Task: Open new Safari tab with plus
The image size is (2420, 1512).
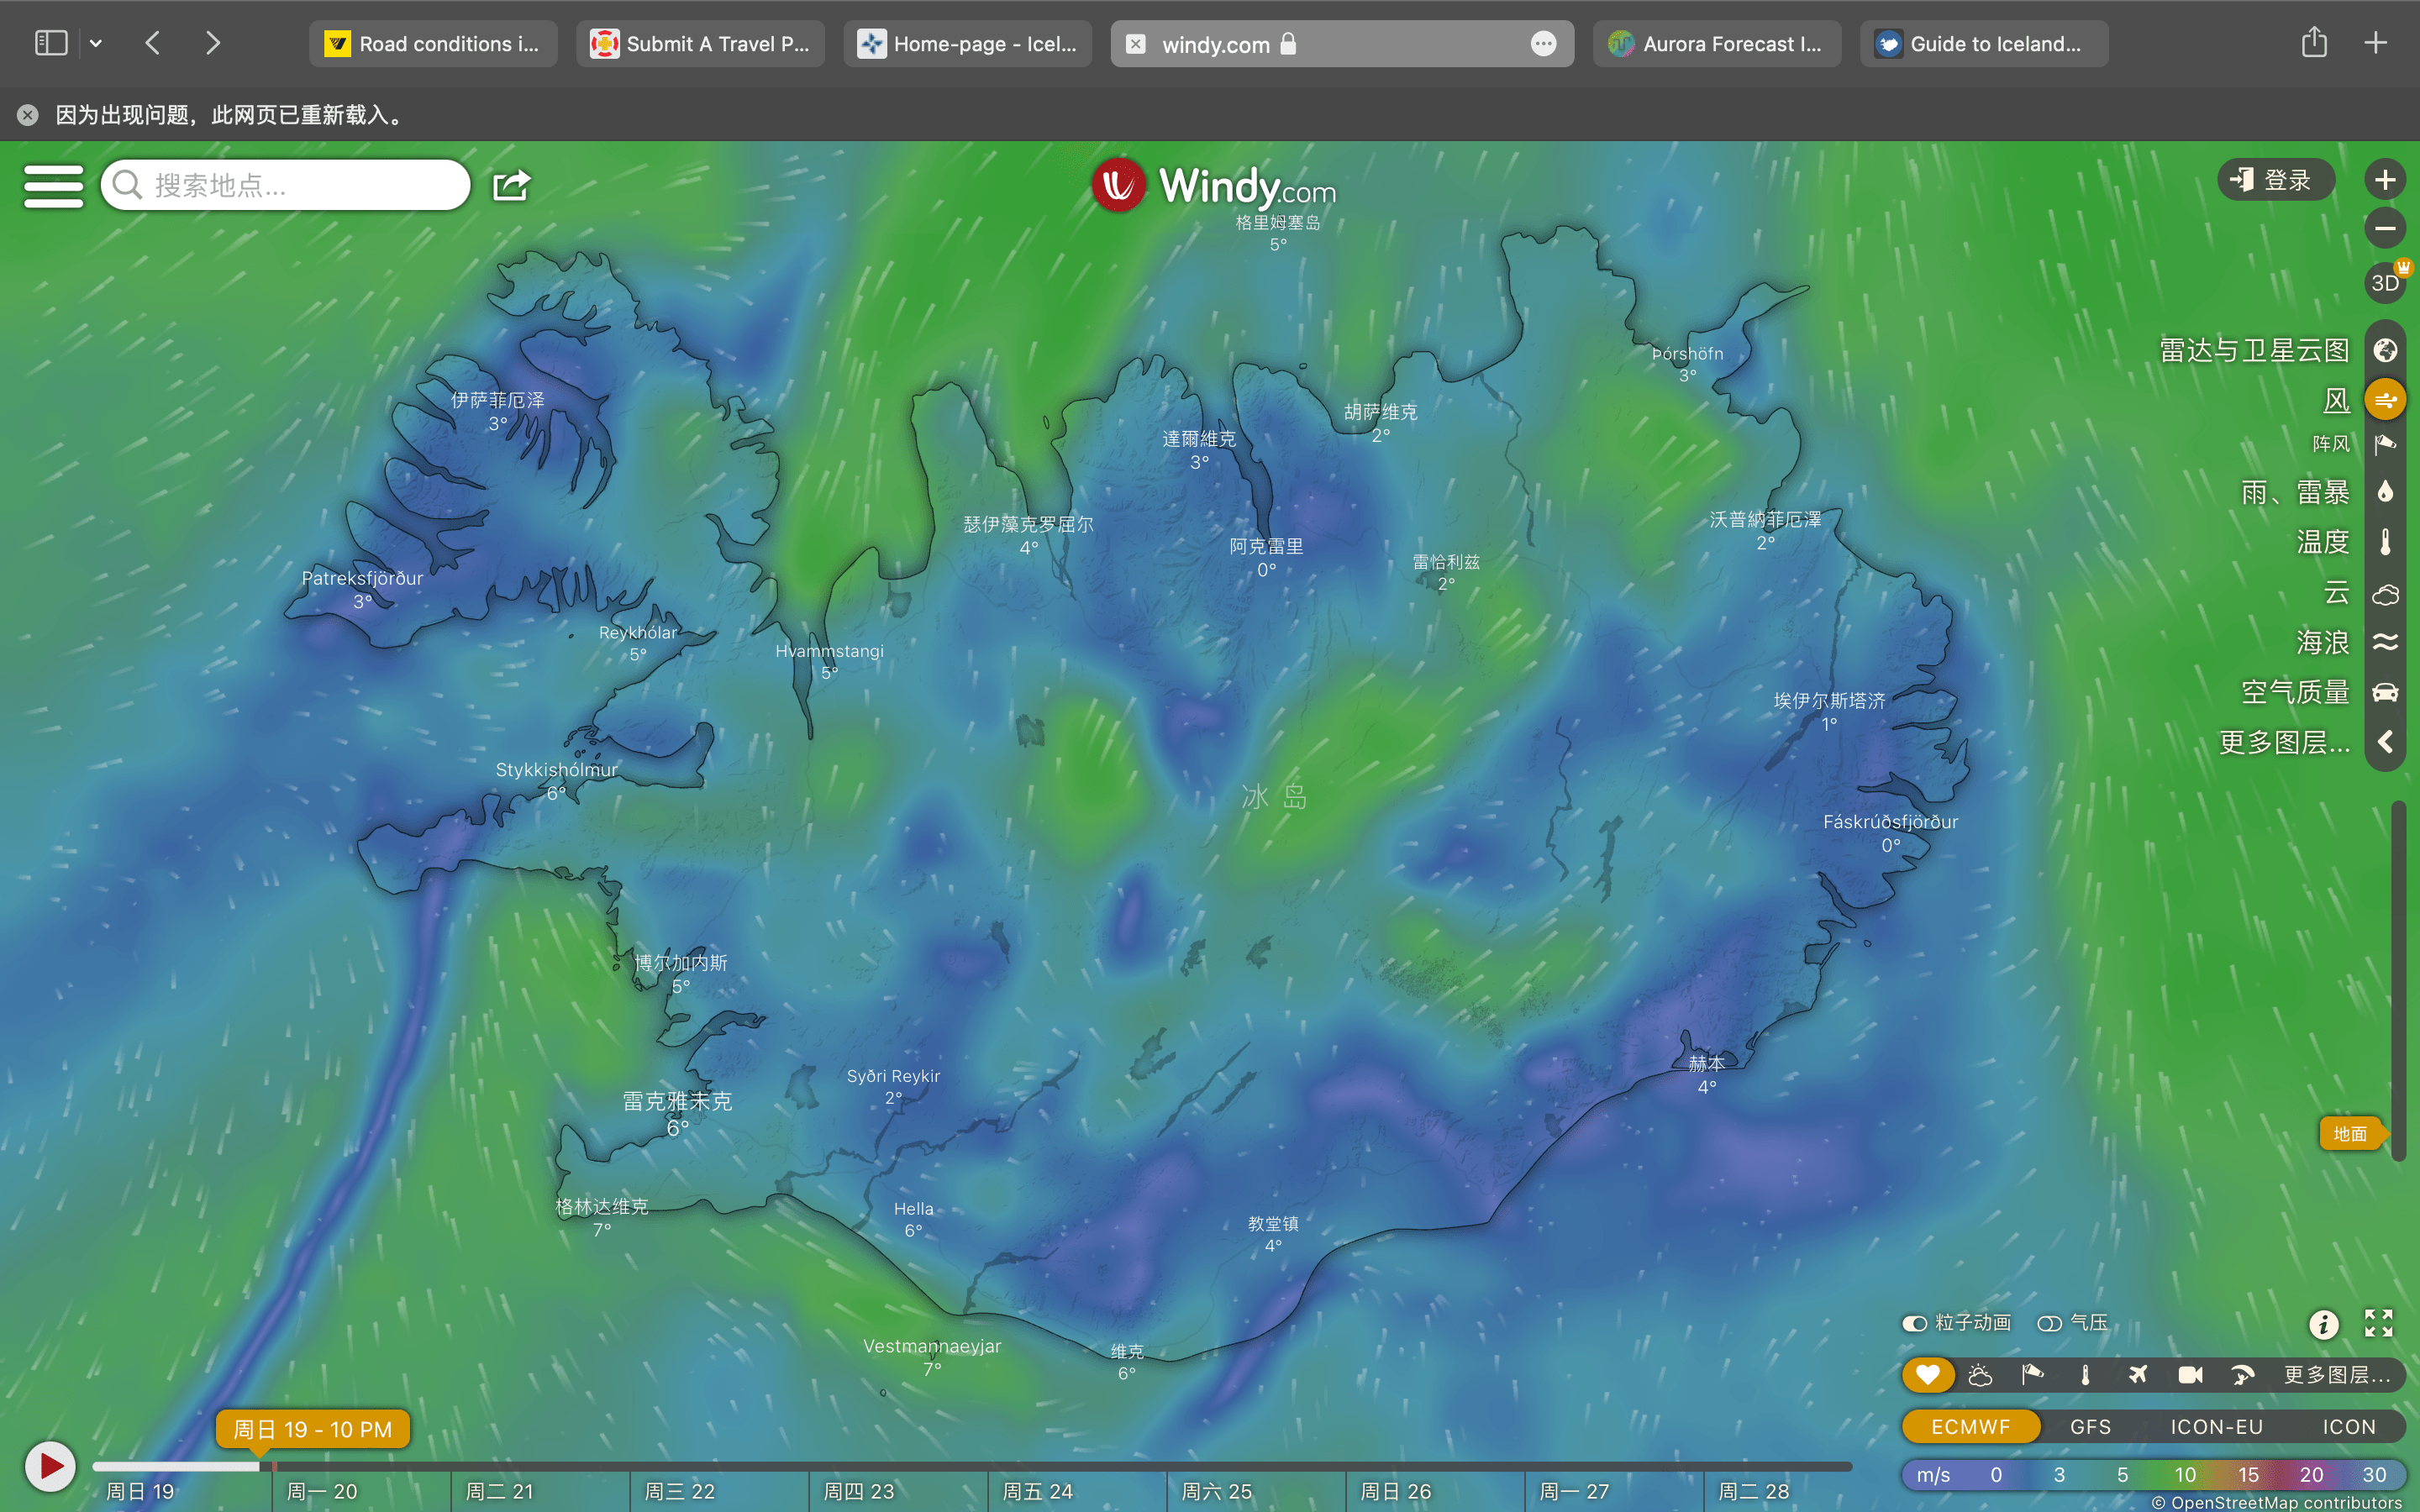Action: pyautogui.click(x=2376, y=43)
